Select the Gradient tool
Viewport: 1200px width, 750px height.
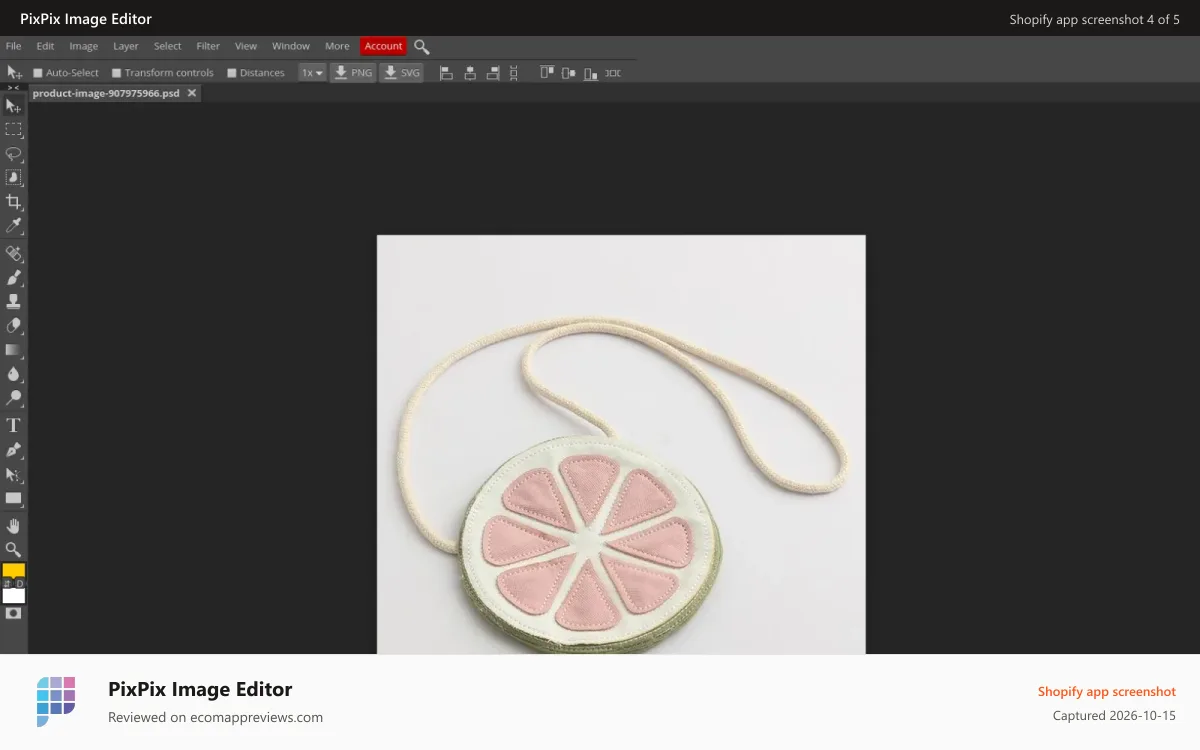(13, 350)
